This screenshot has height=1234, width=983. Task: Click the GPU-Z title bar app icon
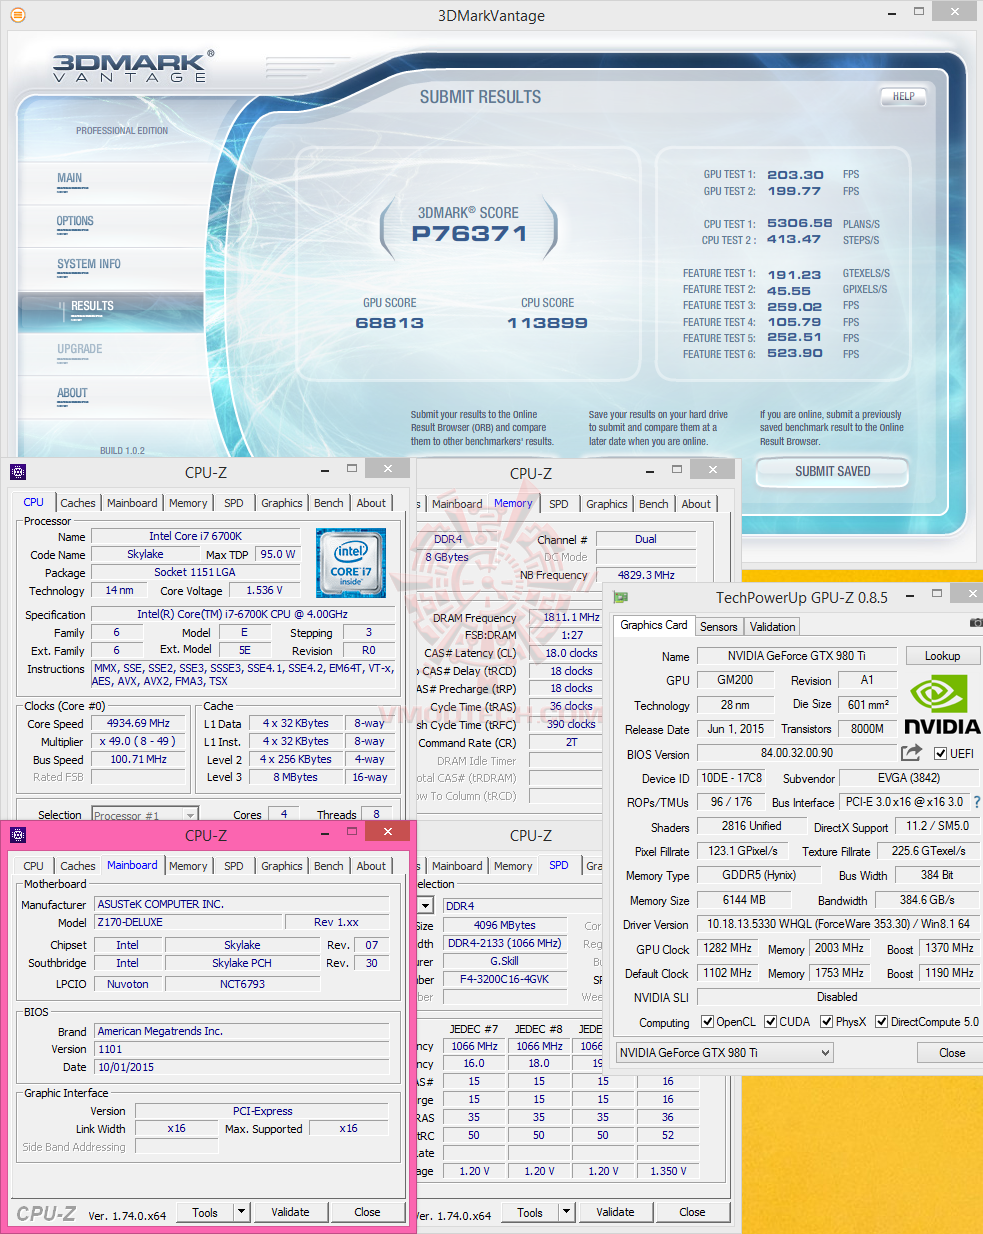click(620, 597)
